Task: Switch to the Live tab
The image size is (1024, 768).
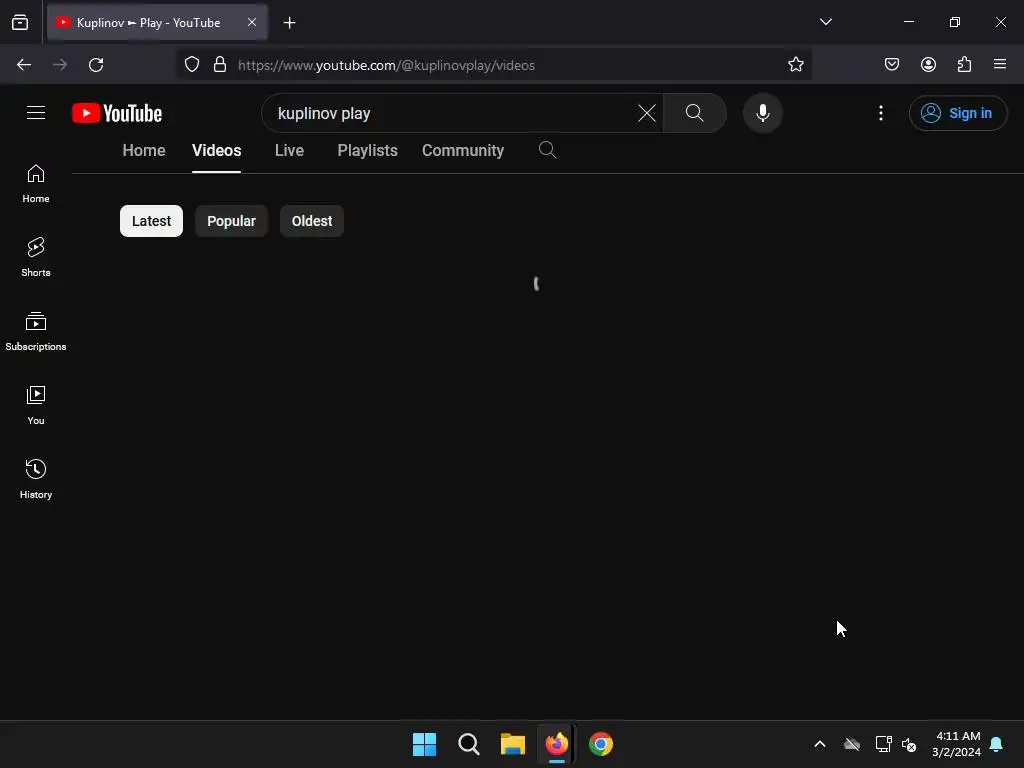Action: (289, 151)
